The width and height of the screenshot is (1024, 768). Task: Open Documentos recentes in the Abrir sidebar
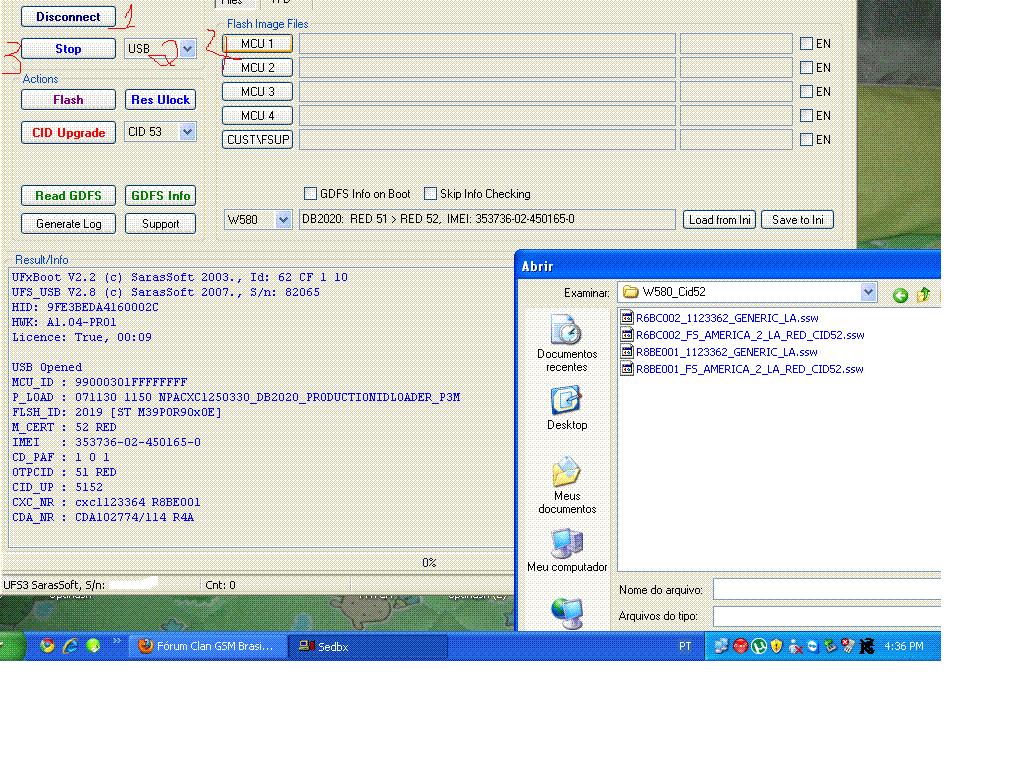coord(566,343)
